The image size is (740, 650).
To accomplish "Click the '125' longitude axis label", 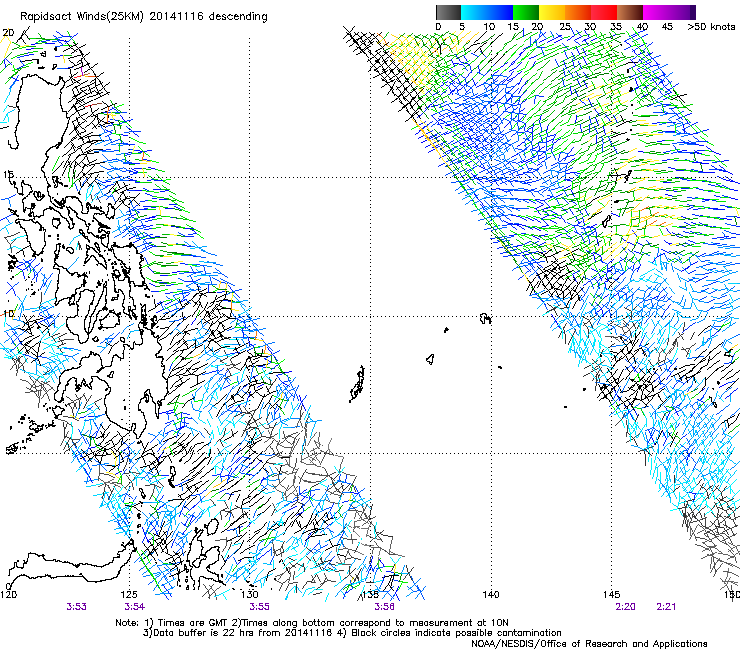I will pyautogui.click(x=129, y=594).
